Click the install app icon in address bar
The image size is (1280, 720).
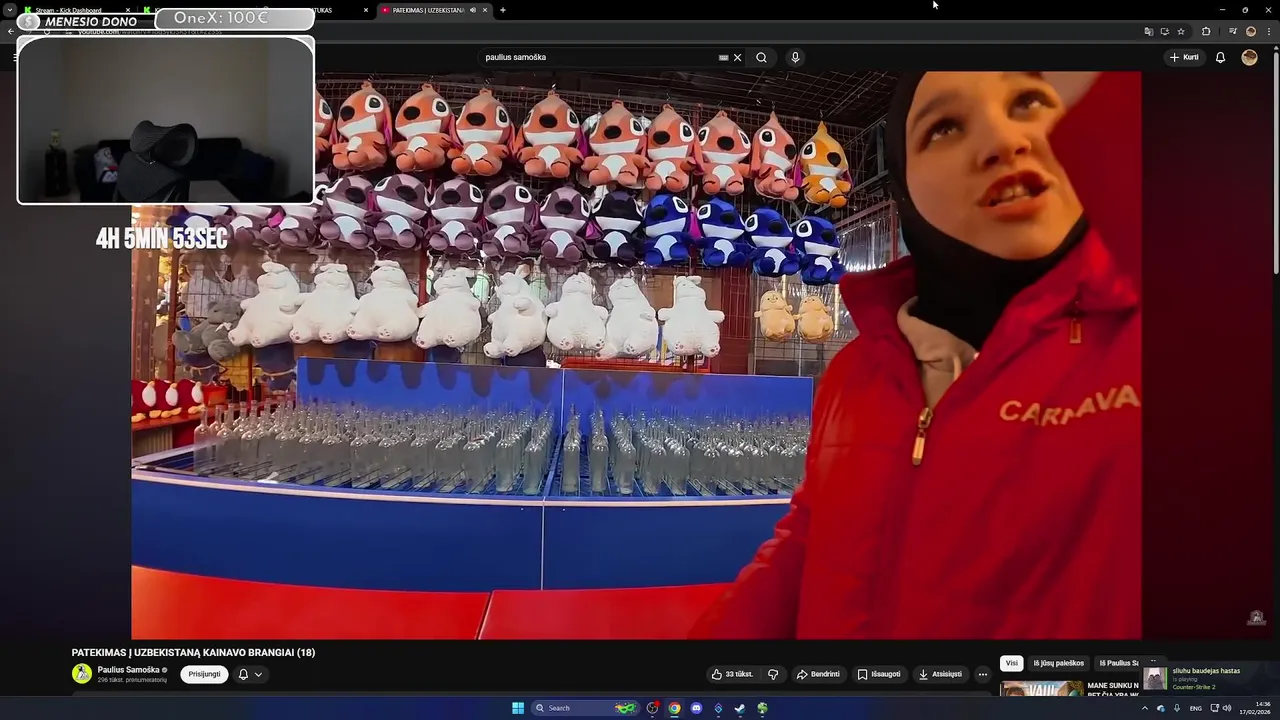click(x=1164, y=31)
